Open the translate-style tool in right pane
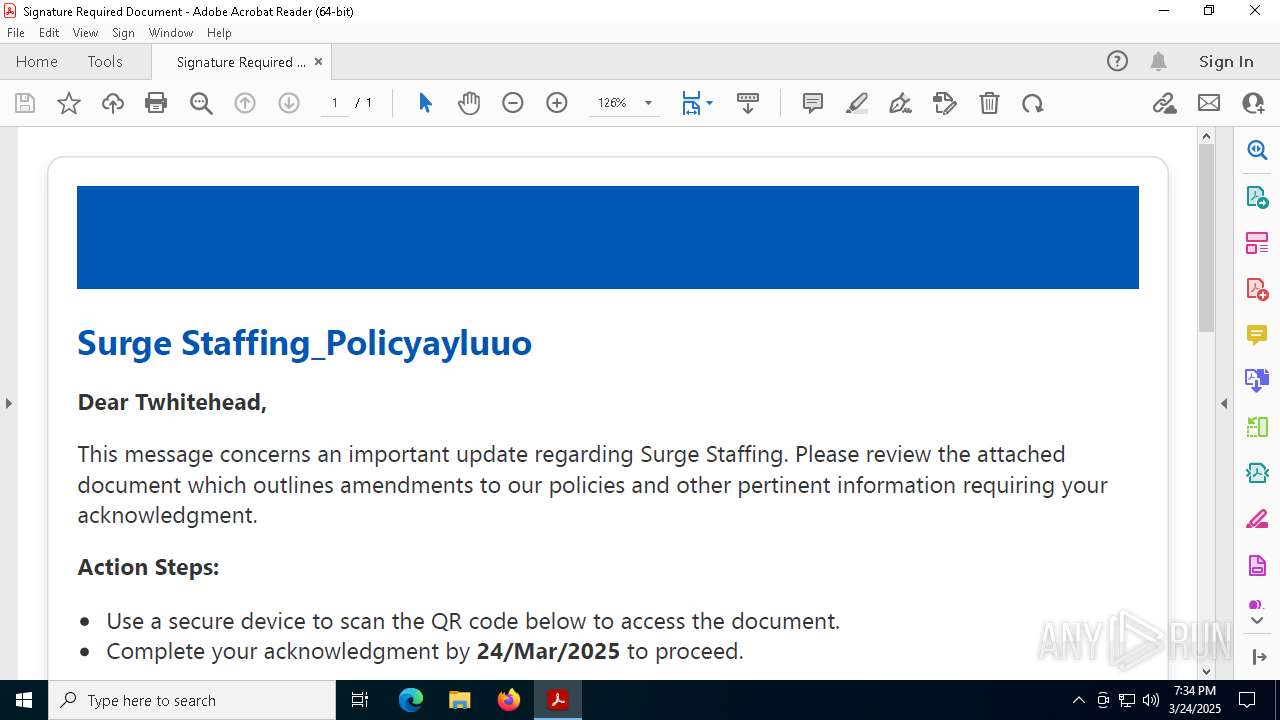This screenshot has width=1280, height=720. point(1257,380)
